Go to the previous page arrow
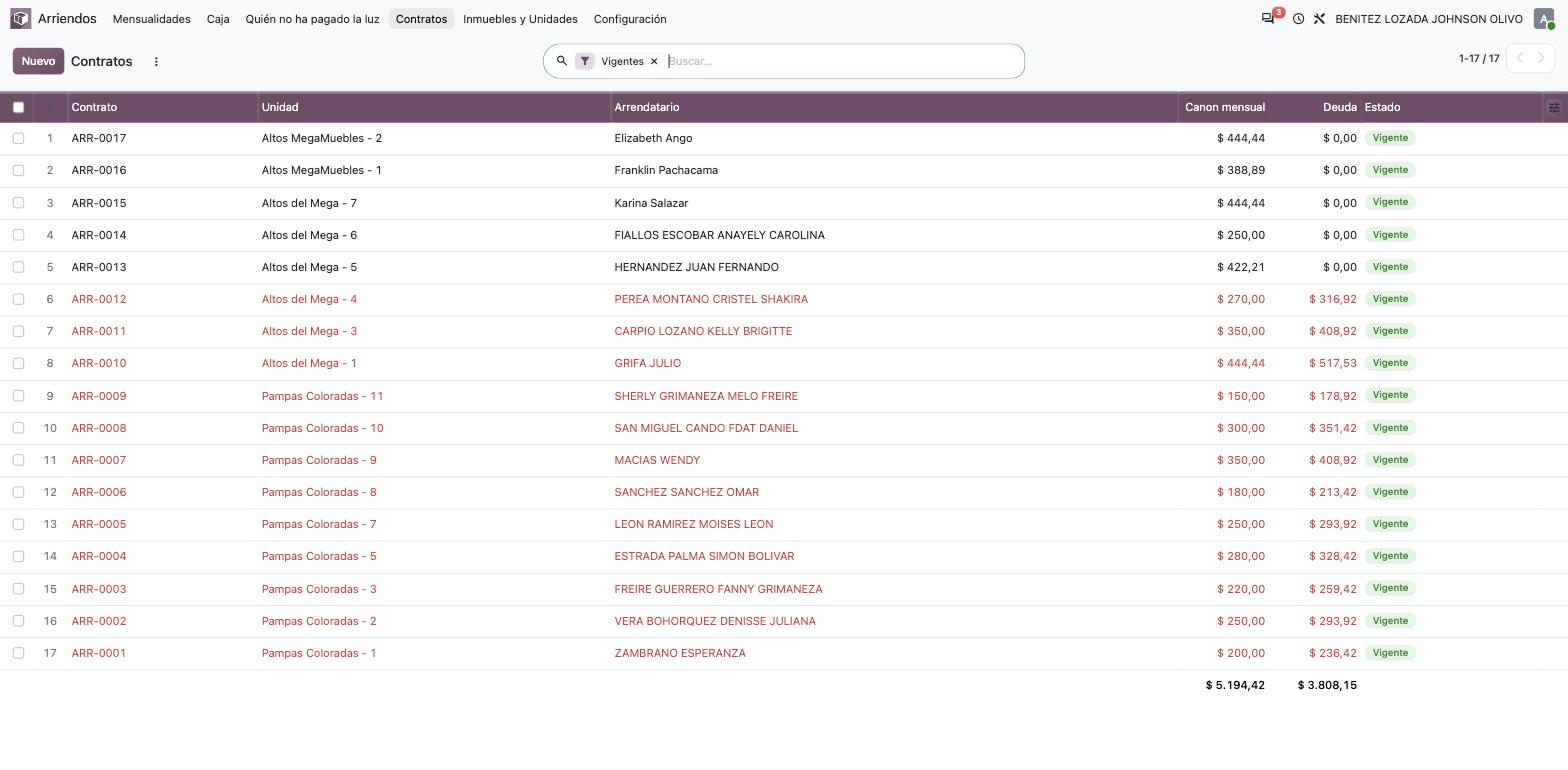The width and height of the screenshot is (1568, 770). (x=1519, y=58)
